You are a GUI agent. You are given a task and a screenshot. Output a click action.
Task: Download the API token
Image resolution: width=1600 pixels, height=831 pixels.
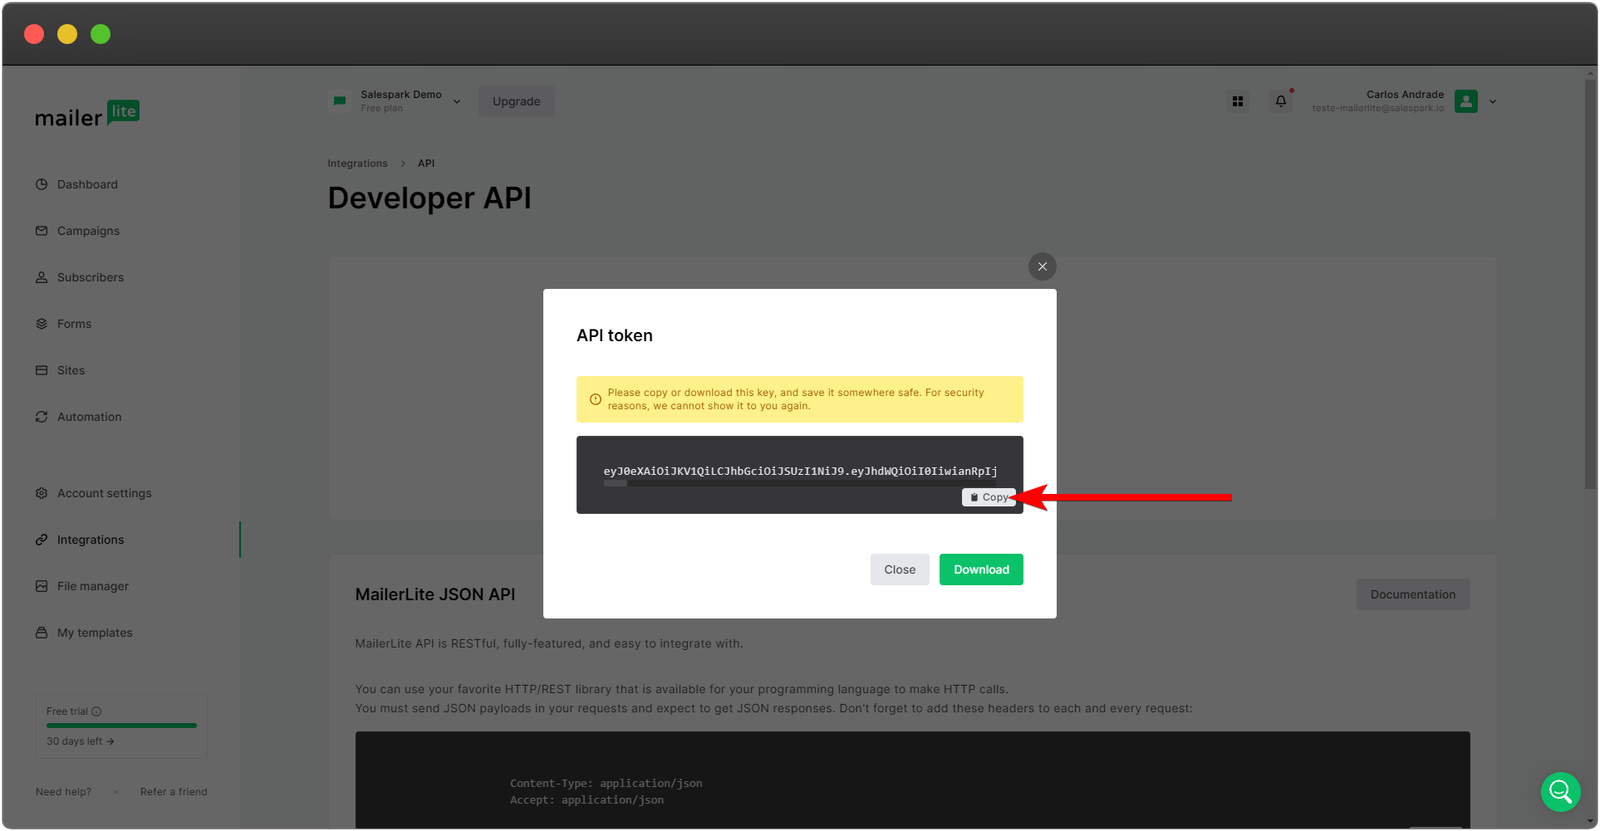(x=980, y=570)
